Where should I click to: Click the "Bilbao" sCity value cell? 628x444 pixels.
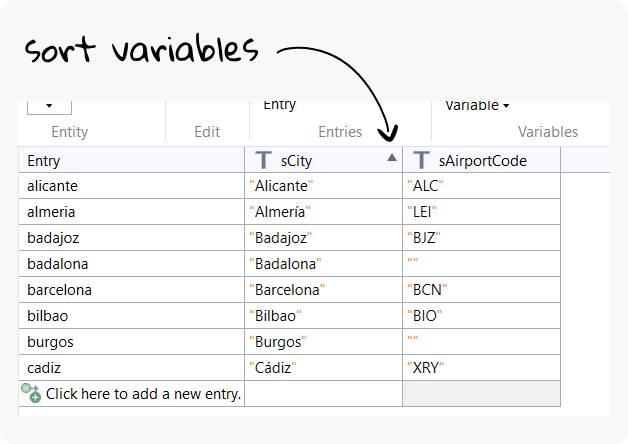pyautogui.click(x=323, y=316)
